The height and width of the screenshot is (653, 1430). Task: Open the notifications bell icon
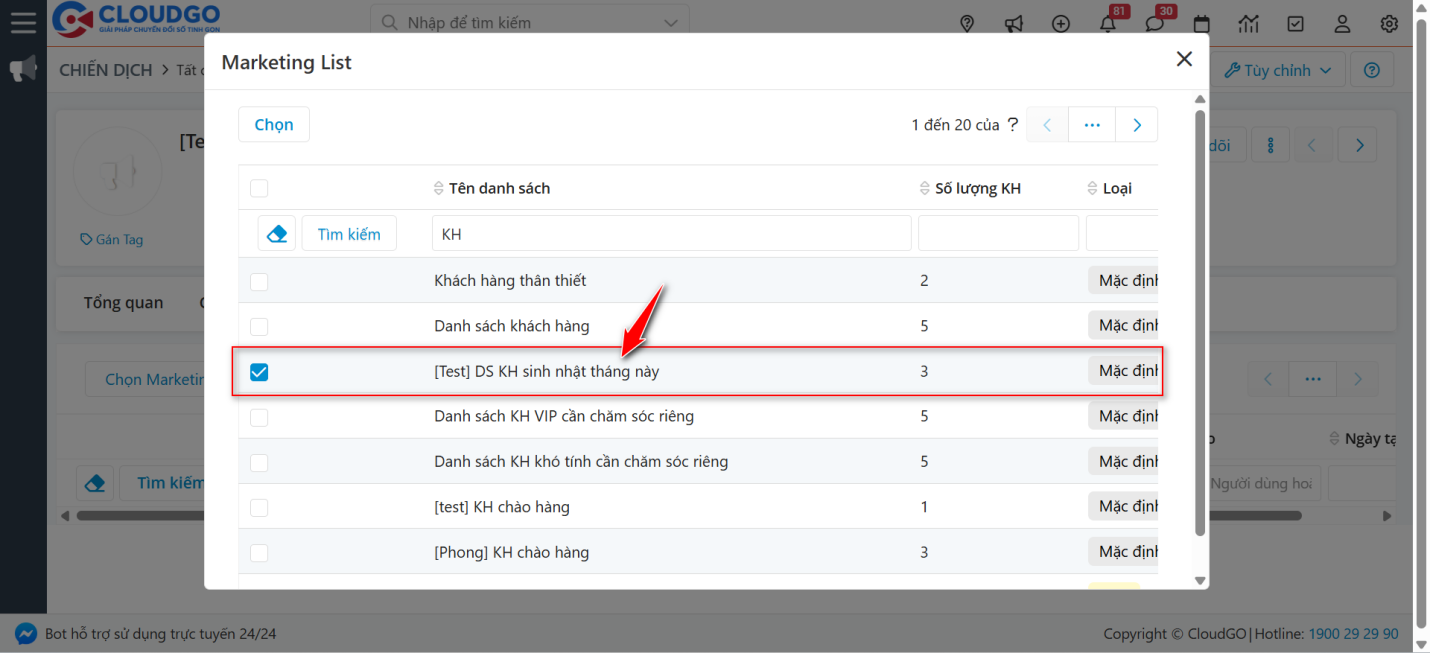tap(1107, 24)
